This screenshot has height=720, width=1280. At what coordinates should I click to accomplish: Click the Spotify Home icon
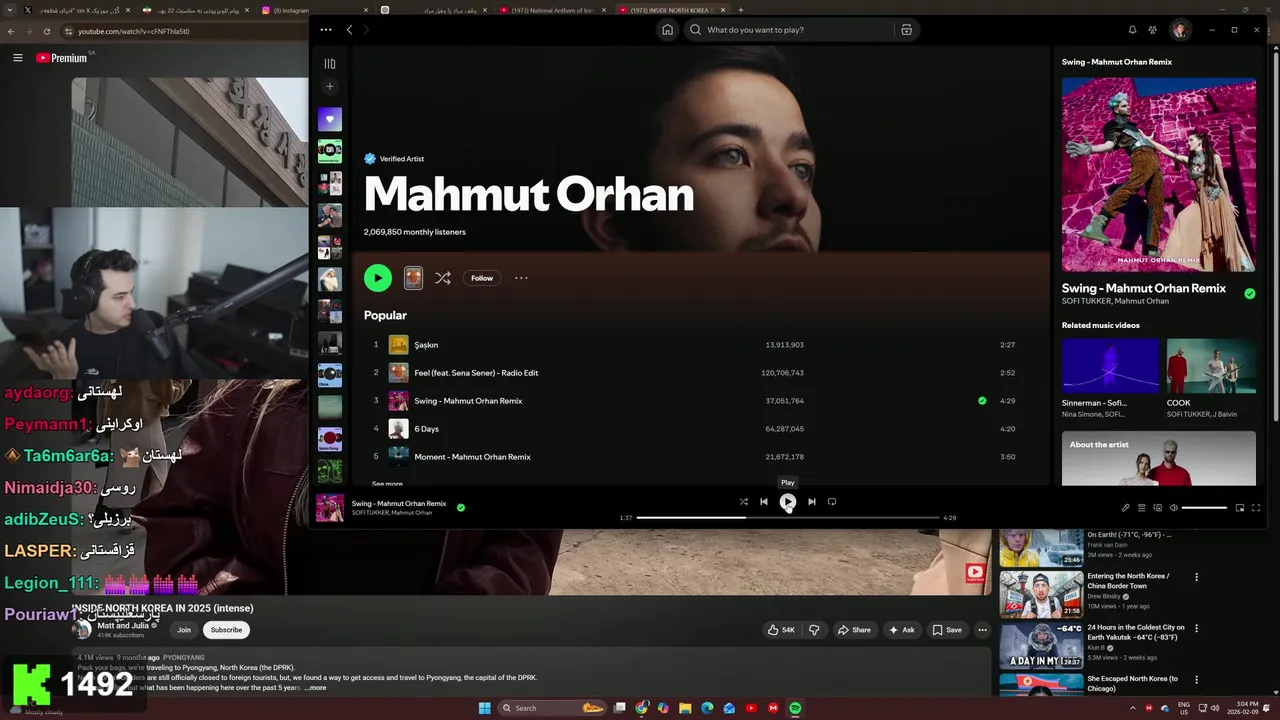(x=667, y=30)
